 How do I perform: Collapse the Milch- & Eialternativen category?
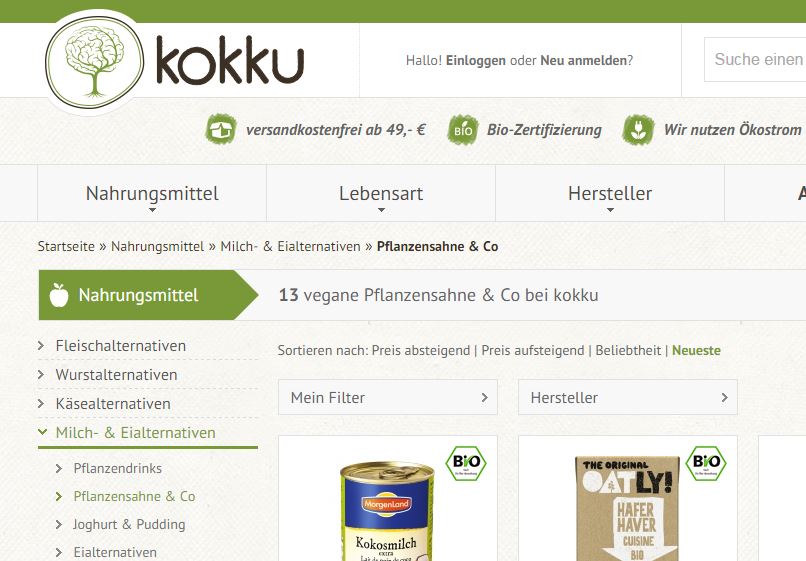[136, 433]
